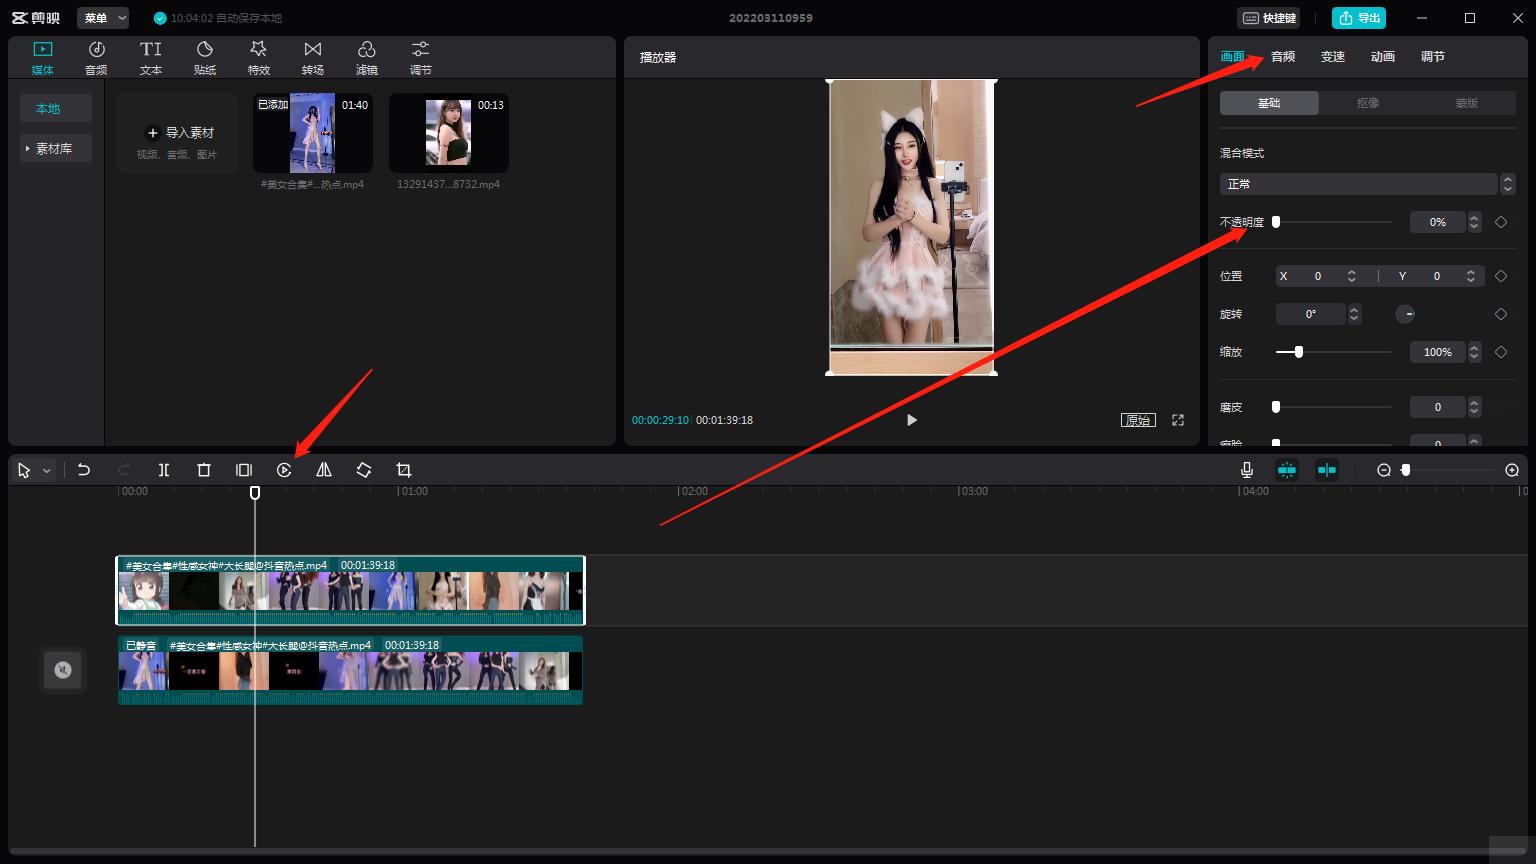1536x864 pixels.
Task: Delete the selected clip using trash icon
Action: click(204, 470)
